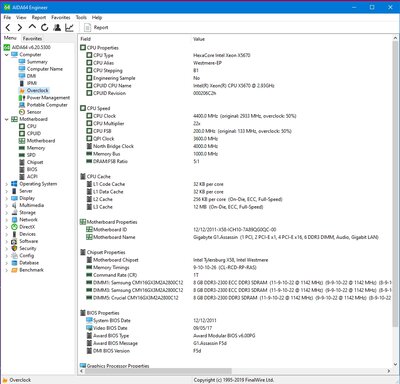Click the user profile toolbar icon
Screen dimensions: 400x384
pos(57,27)
